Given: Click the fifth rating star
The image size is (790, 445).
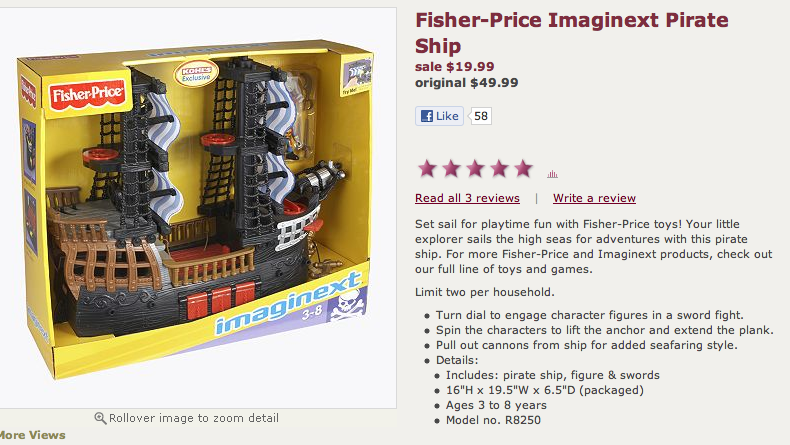Looking at the screenshot, I should tap(523, 168).
